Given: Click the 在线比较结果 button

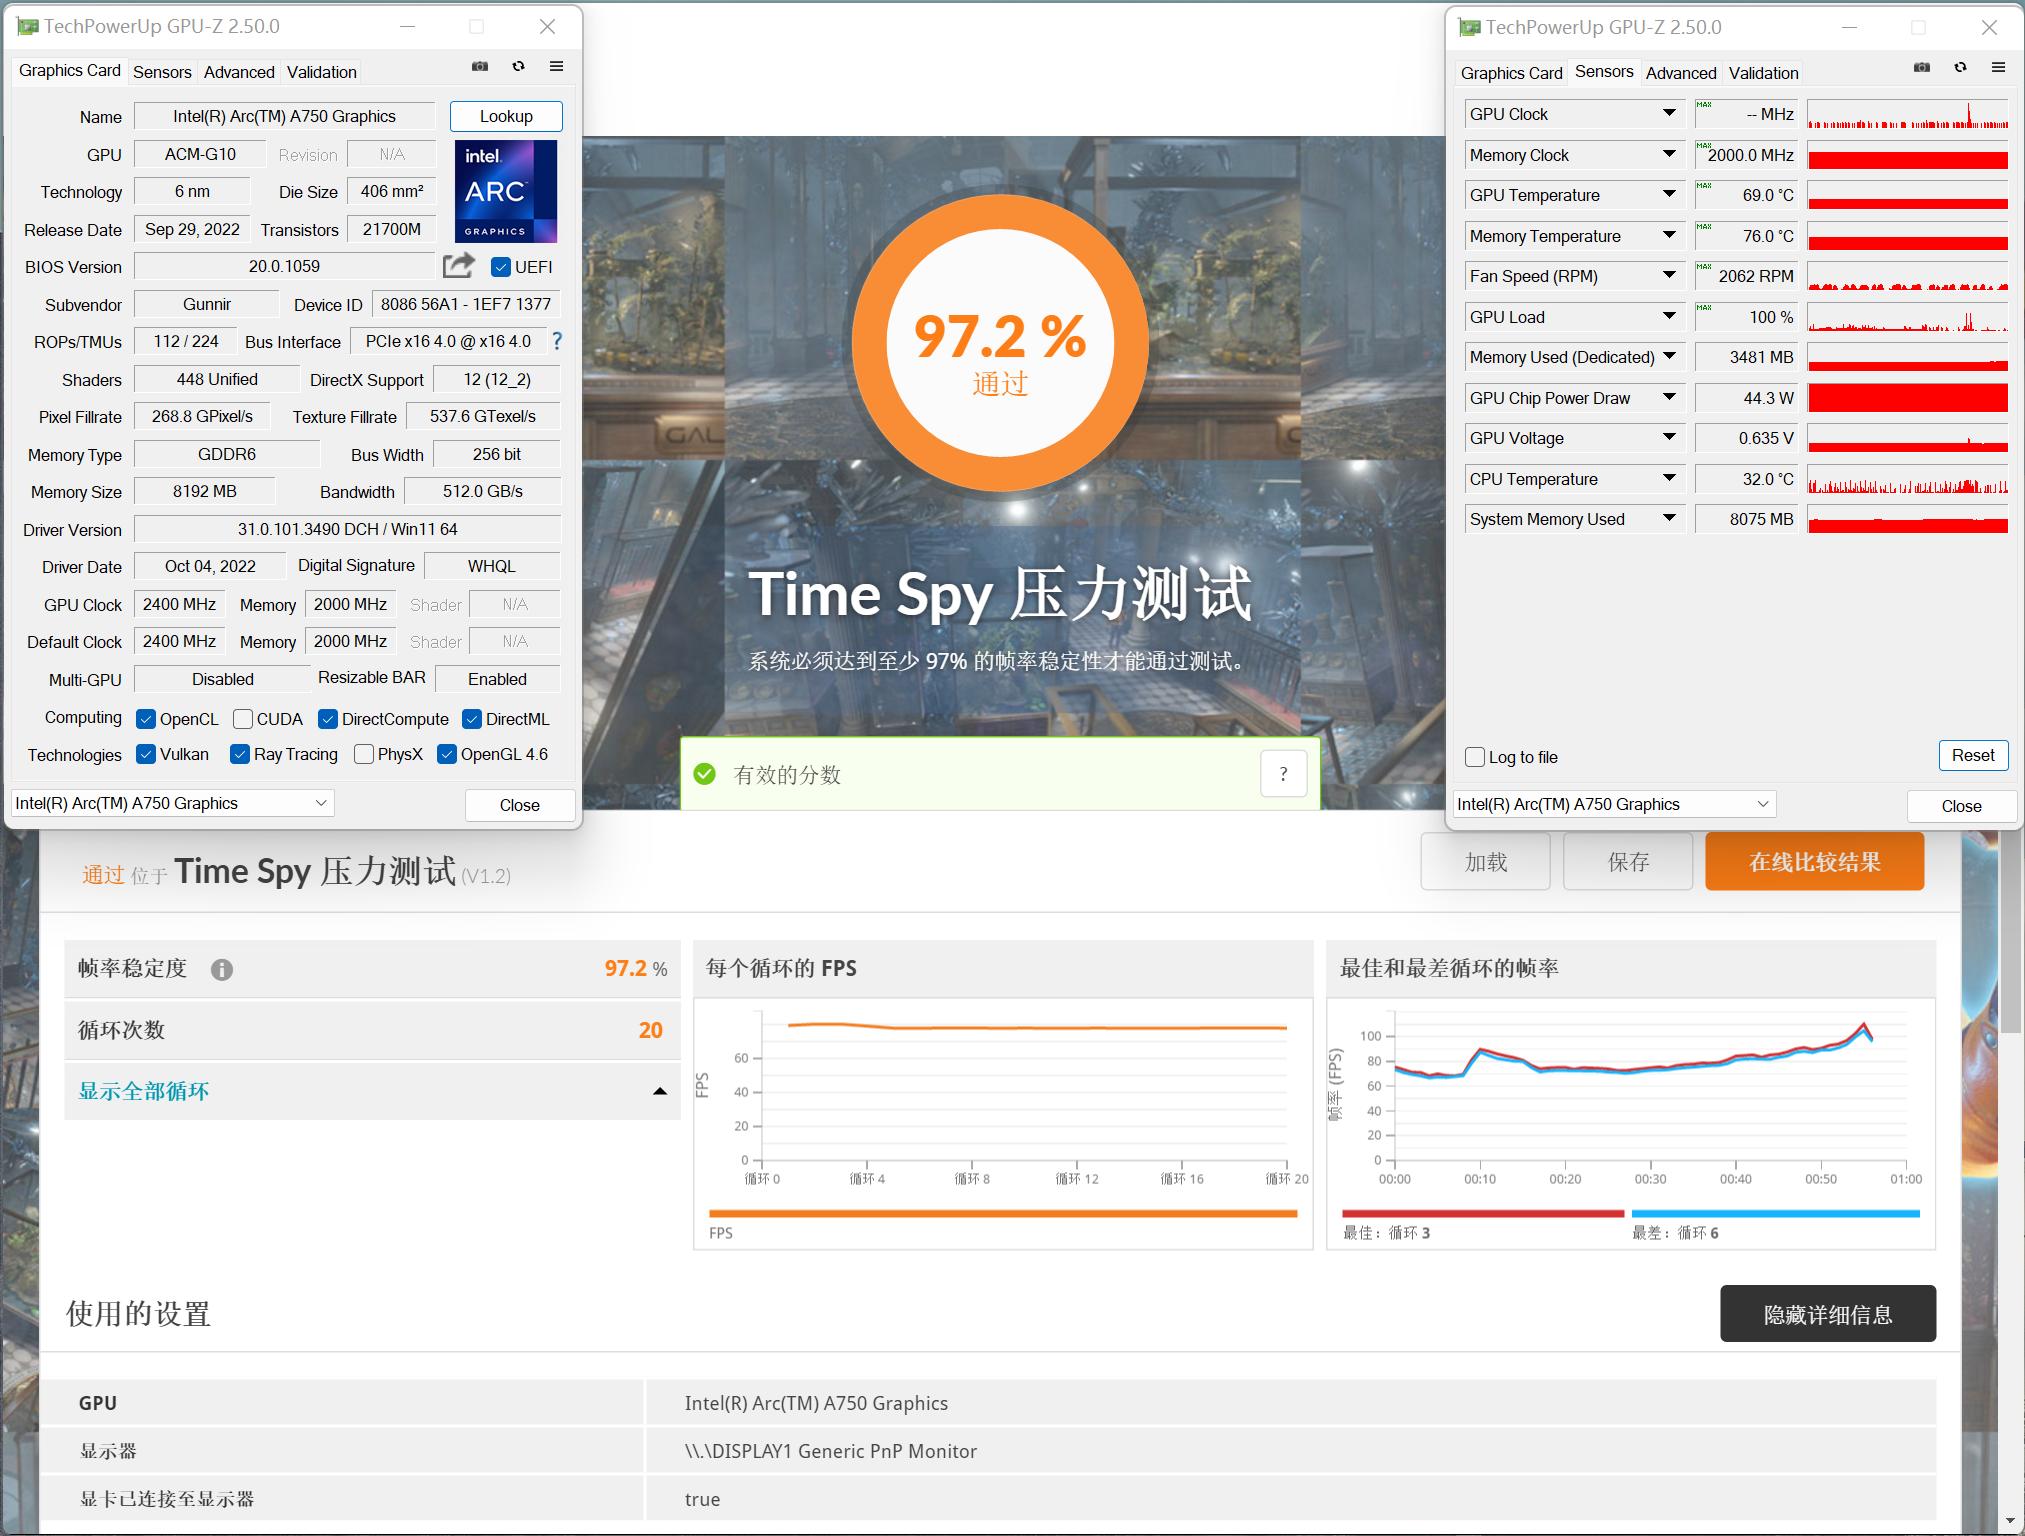Looking at the screenshot, I should [x=1814, y=860].
